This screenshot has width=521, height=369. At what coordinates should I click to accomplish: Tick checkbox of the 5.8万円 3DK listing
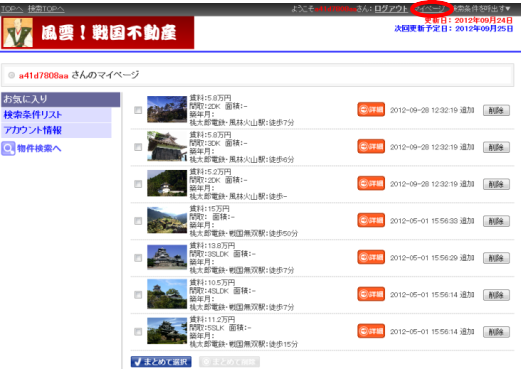138,147
